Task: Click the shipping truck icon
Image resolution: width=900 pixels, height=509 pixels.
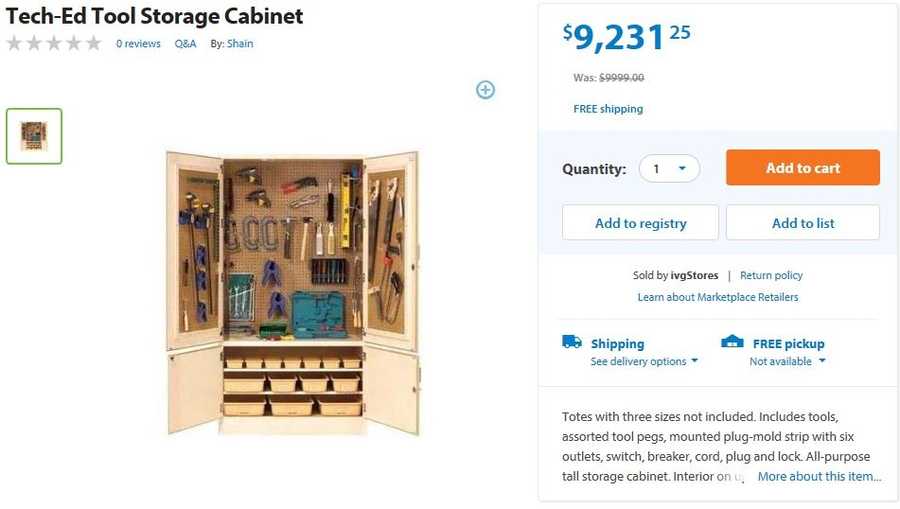Action: tap(572, 342)
